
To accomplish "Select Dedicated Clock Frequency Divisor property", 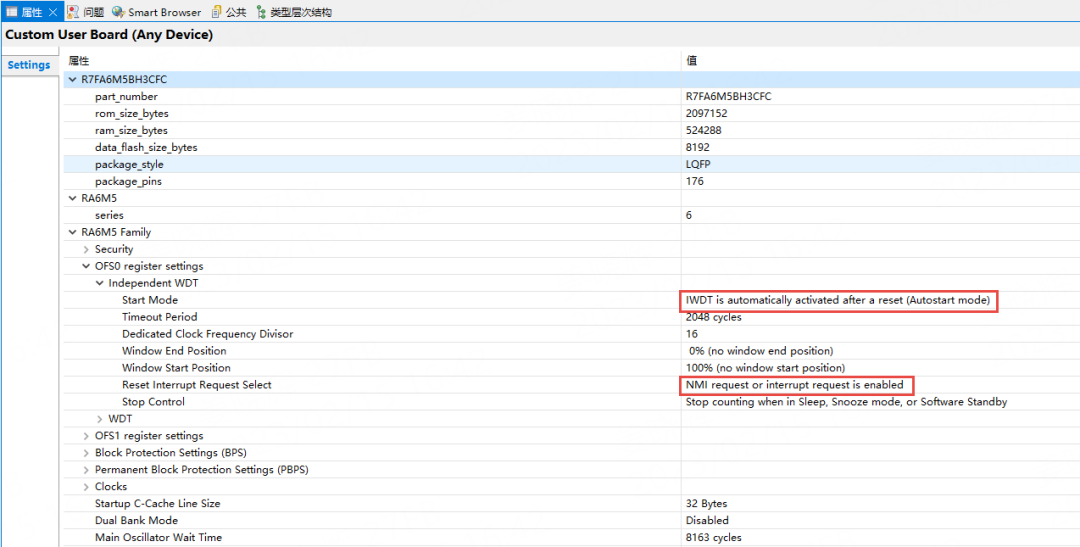I will click(207, 334).
